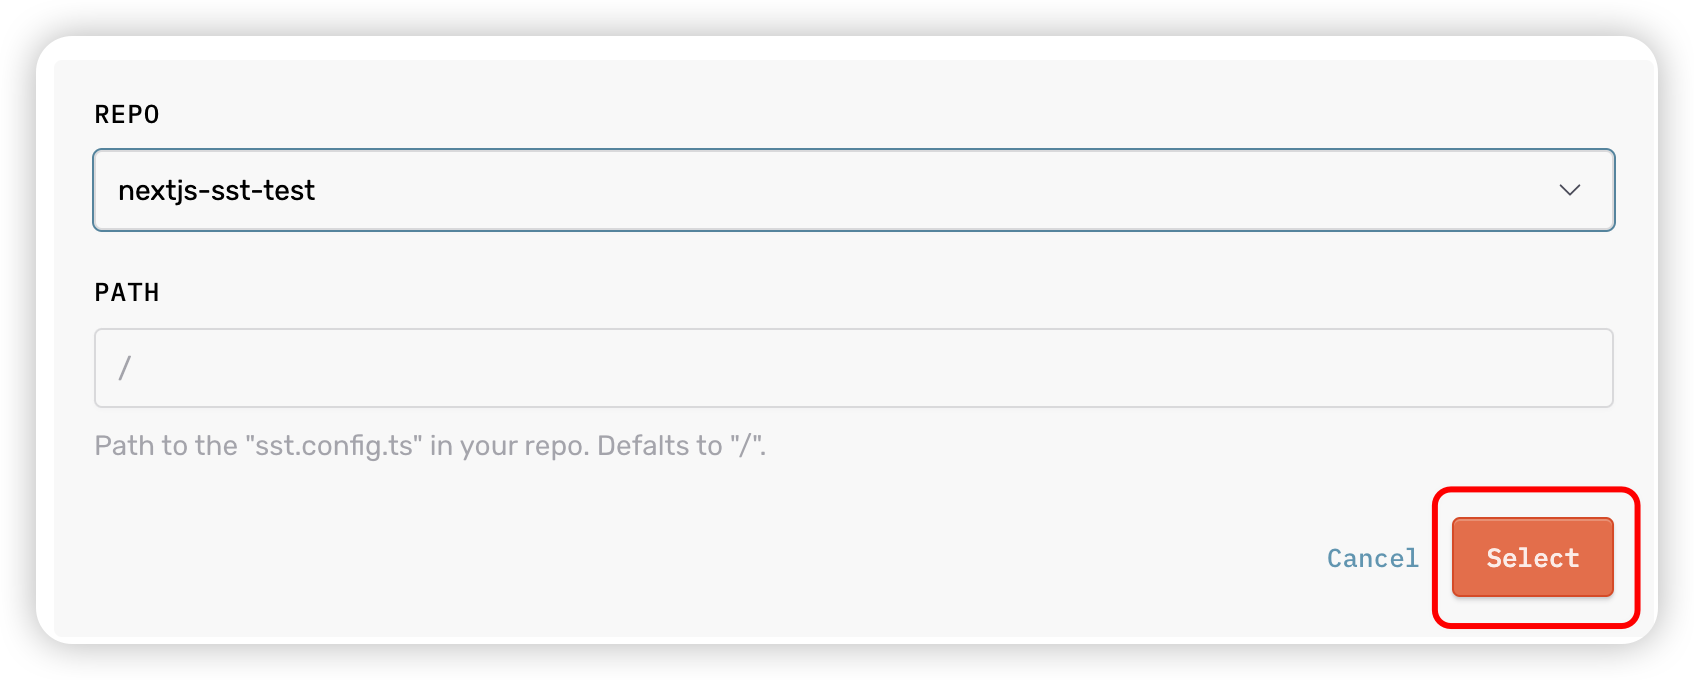Click the REPO field label
Viewport: 1694px width, 680px height.
tap(127, 115)
